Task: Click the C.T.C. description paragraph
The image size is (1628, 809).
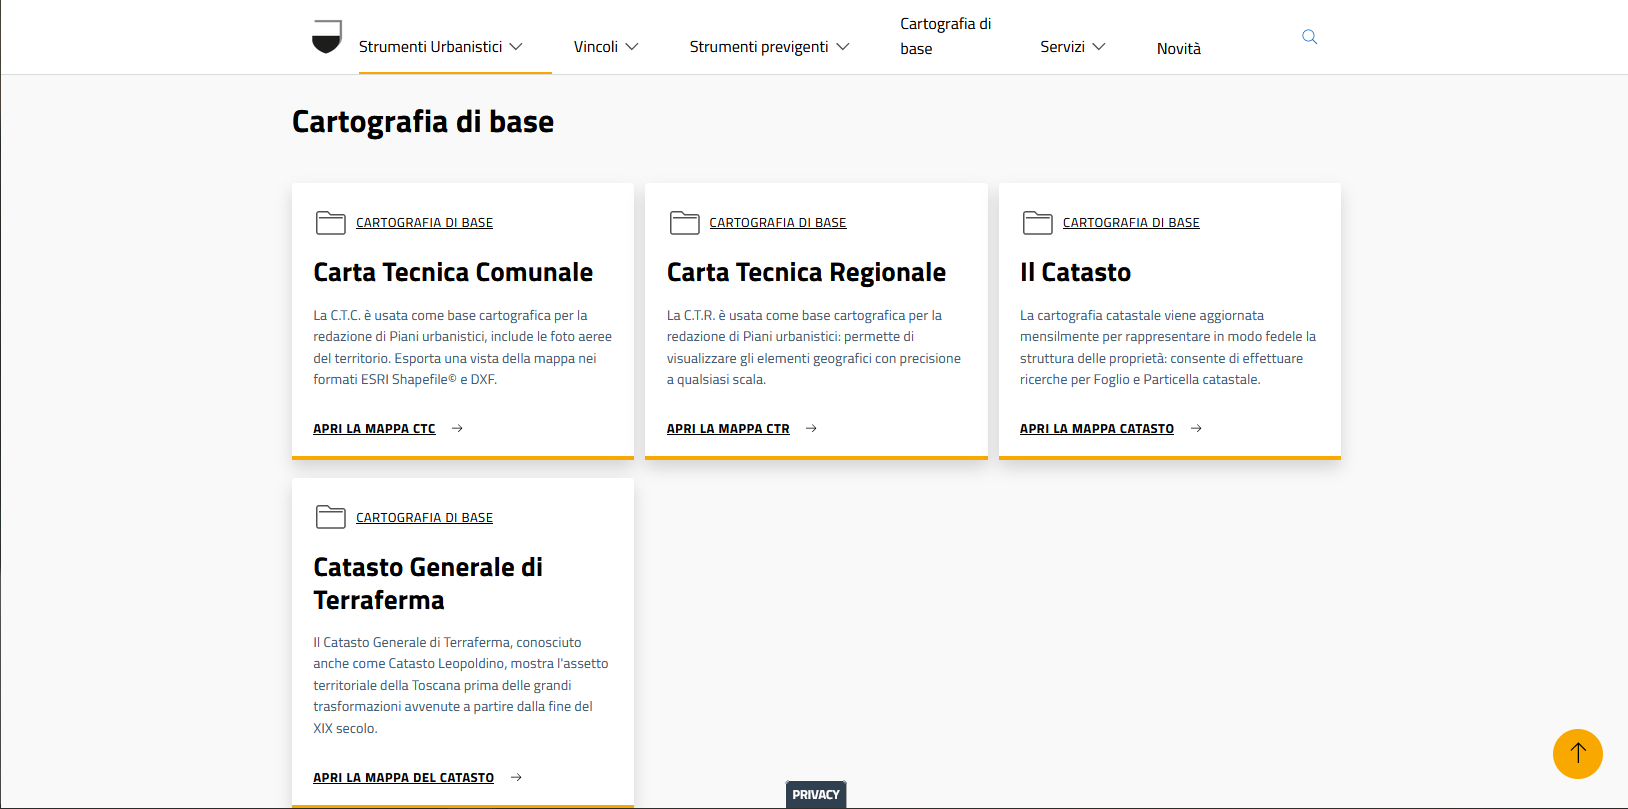Action: click(x=463, y=347)
